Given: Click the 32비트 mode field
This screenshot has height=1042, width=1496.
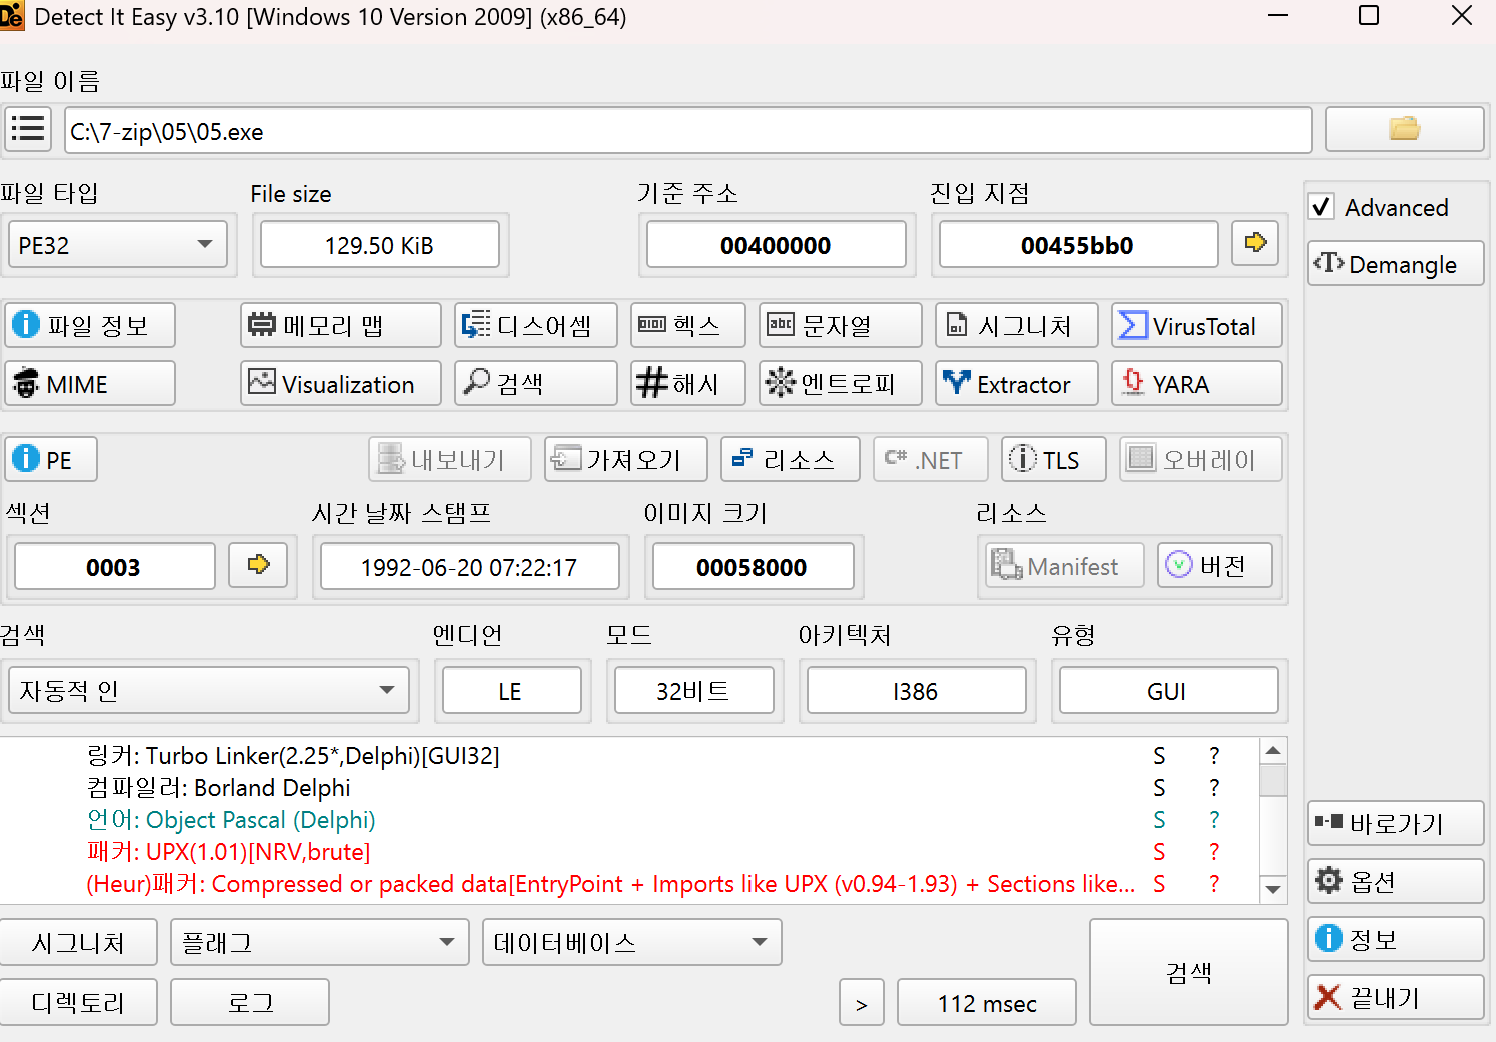Looking at the screenshot, I should pos(694,690).
